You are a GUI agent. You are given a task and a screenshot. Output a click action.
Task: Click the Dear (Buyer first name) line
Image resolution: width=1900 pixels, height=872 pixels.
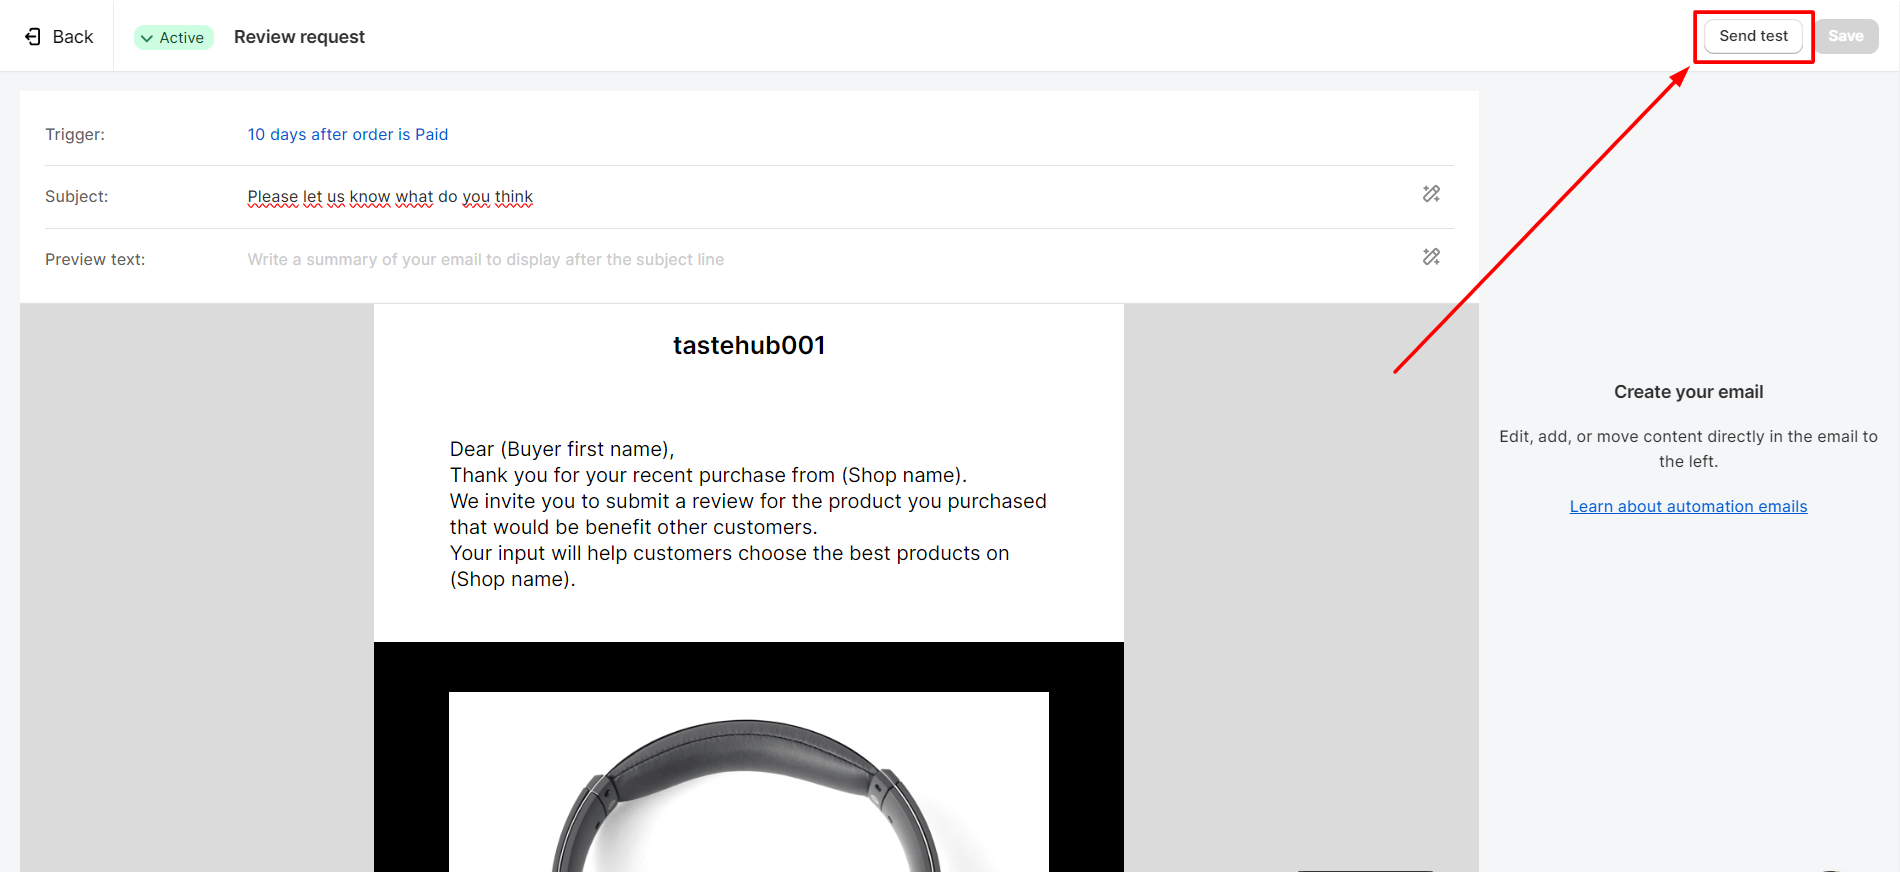tap(562, 449)
